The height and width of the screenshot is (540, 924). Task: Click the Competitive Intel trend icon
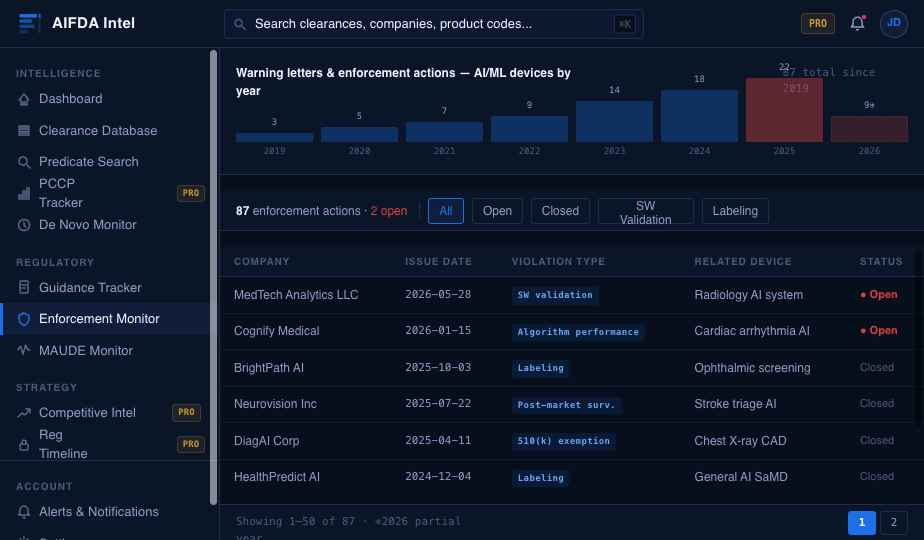(24, 413)
